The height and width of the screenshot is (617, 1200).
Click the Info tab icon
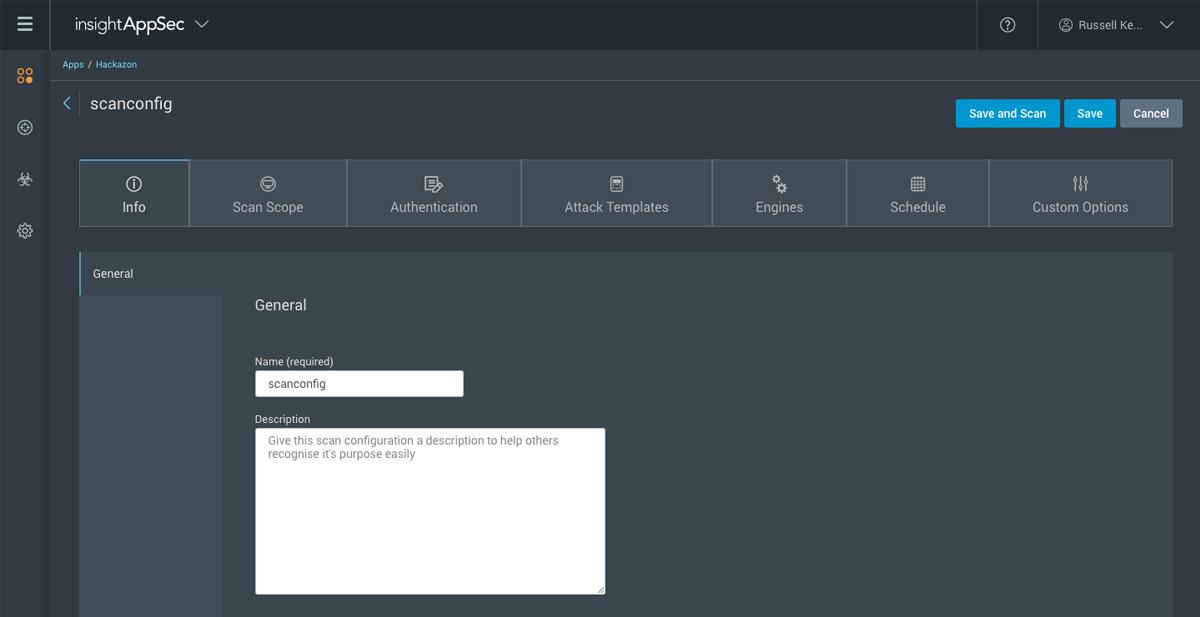134,184
